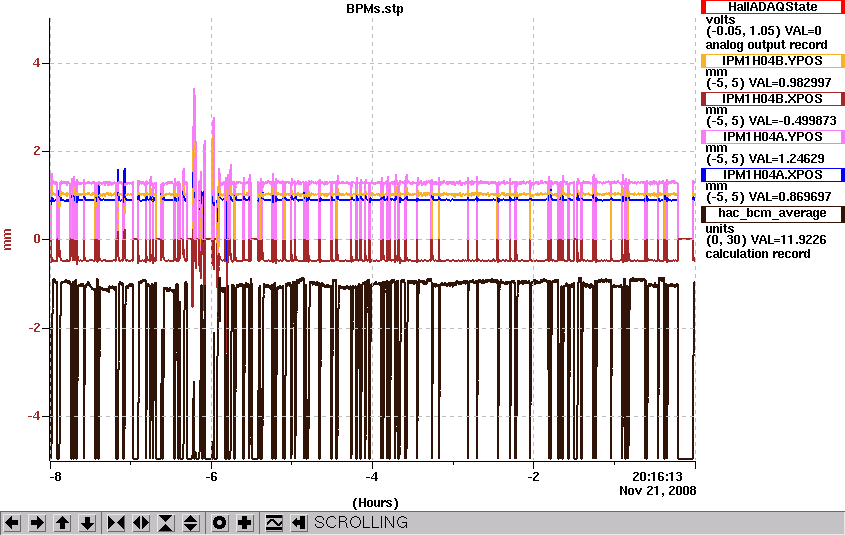845x535 pixels.
Task: Click the waveform graph mode icon
Action: click(274, 523)
